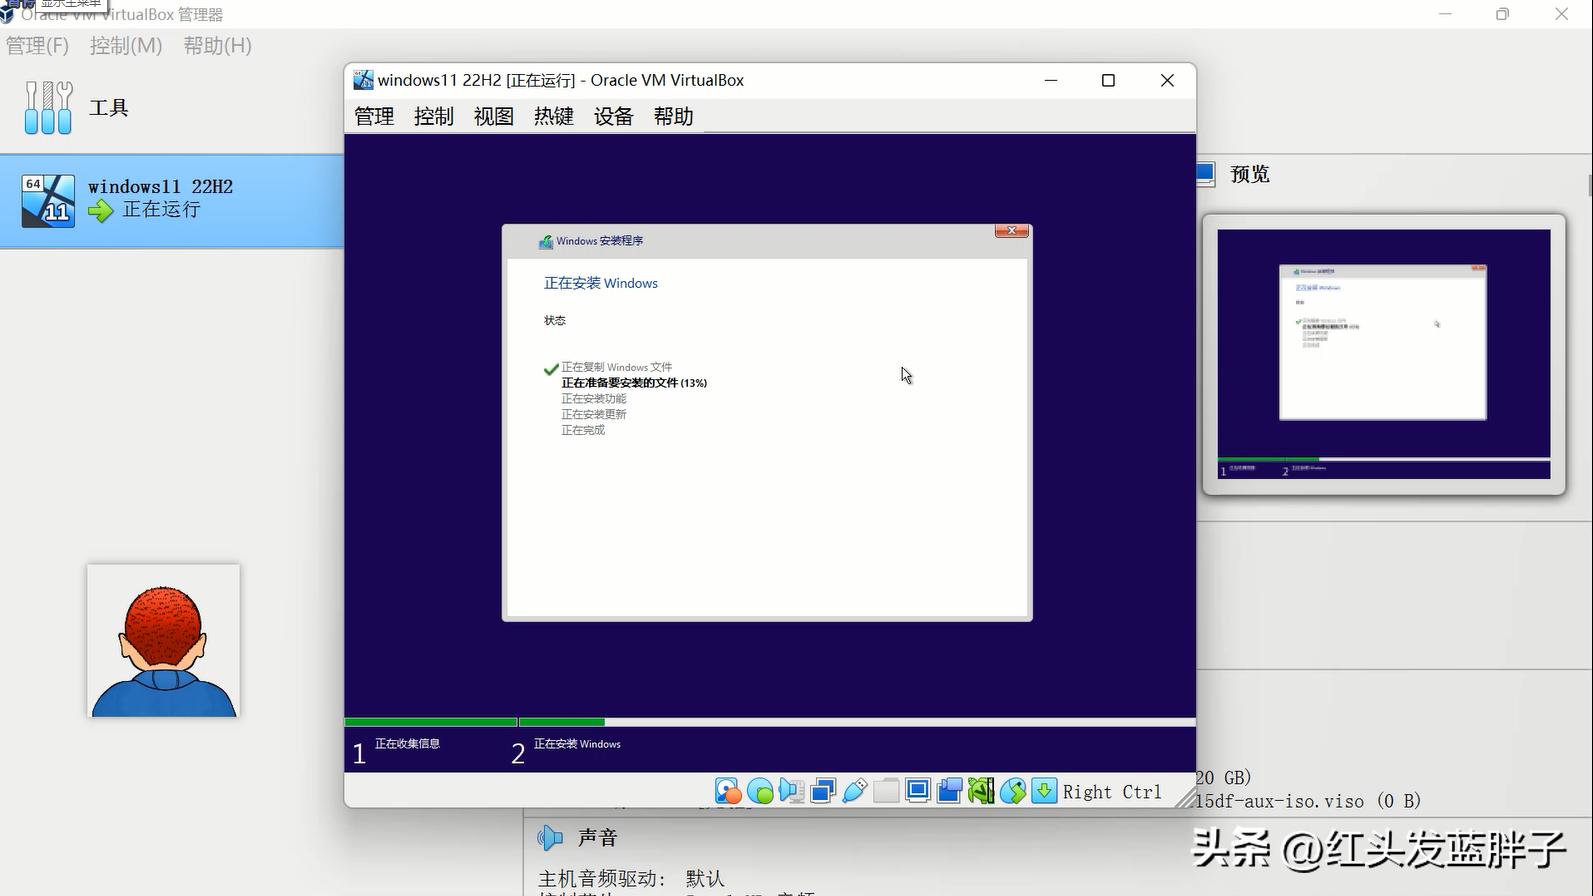The height and width of the screenshot is (896, 1593).
Task: Click the network adapters status icon
Action: (823, 791)
